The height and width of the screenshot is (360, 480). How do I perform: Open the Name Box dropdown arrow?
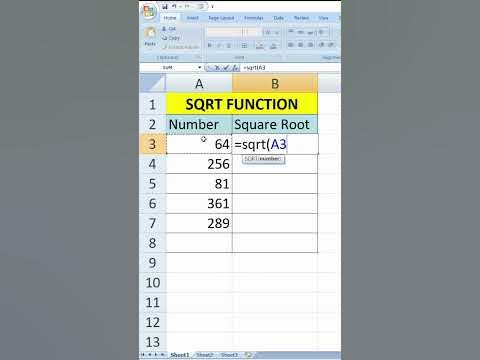[200, 68]
